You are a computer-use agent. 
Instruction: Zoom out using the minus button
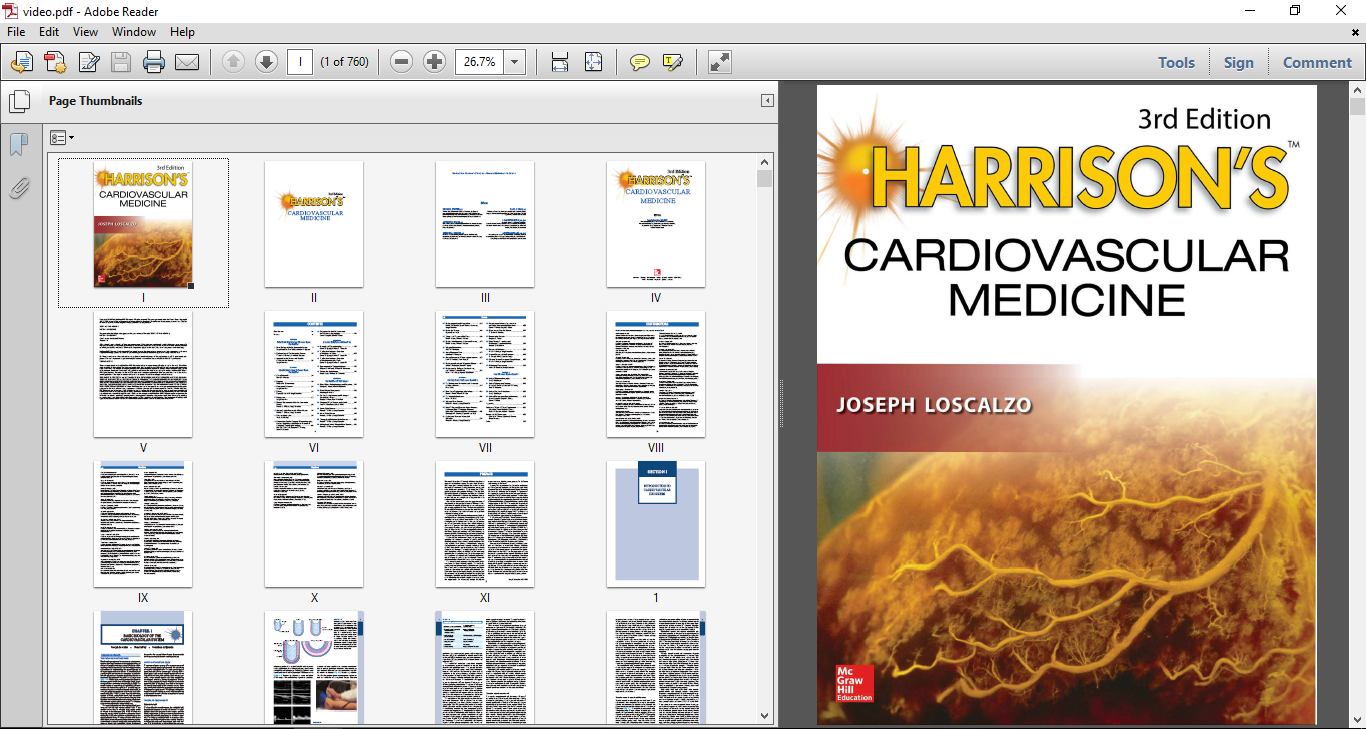pos(402,62)
